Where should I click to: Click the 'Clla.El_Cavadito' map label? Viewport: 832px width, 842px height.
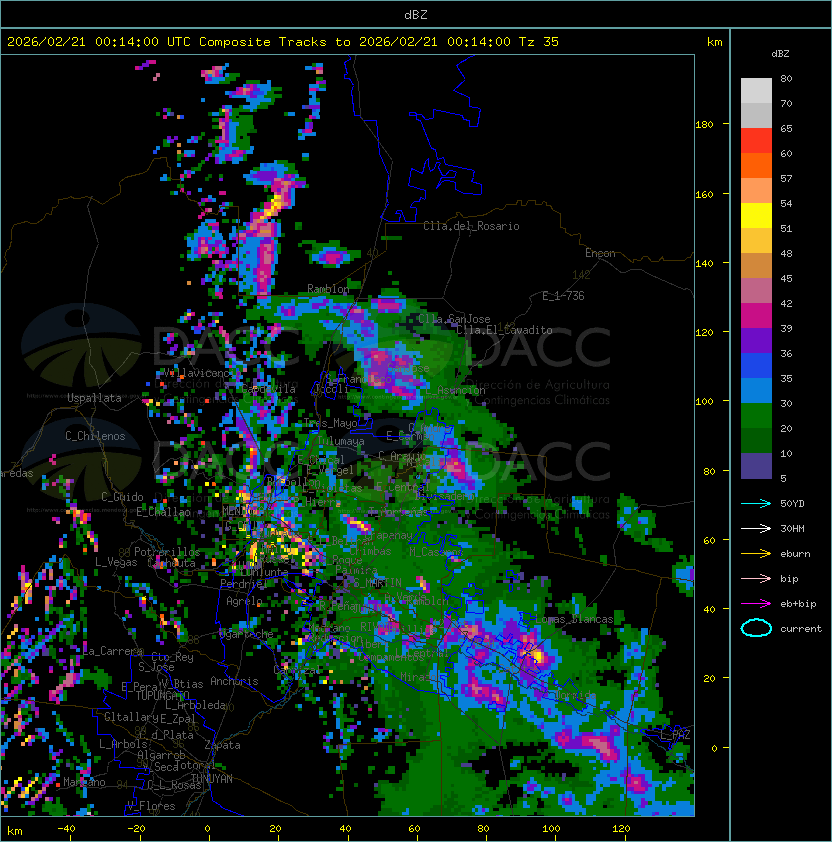[504, 330]
